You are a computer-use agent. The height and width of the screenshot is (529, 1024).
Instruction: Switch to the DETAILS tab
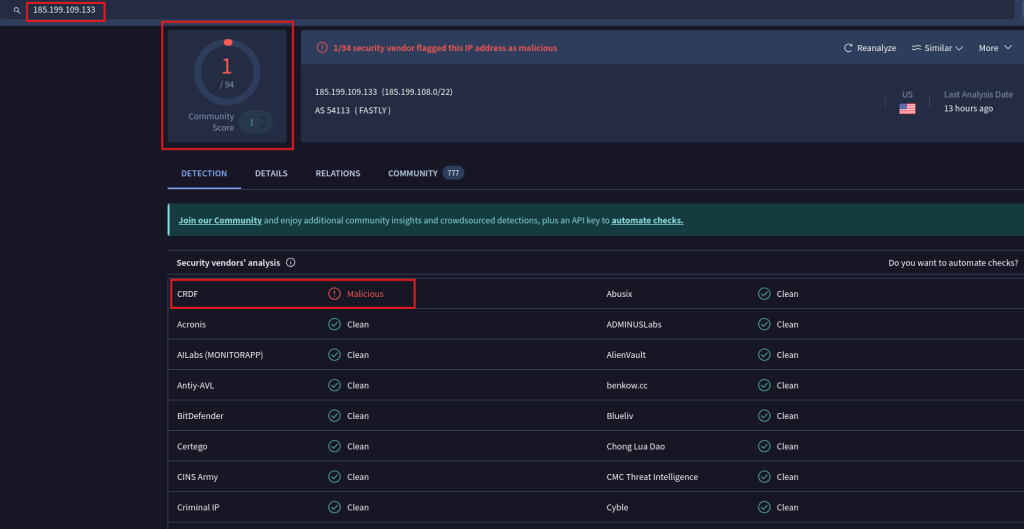(271, 173)
